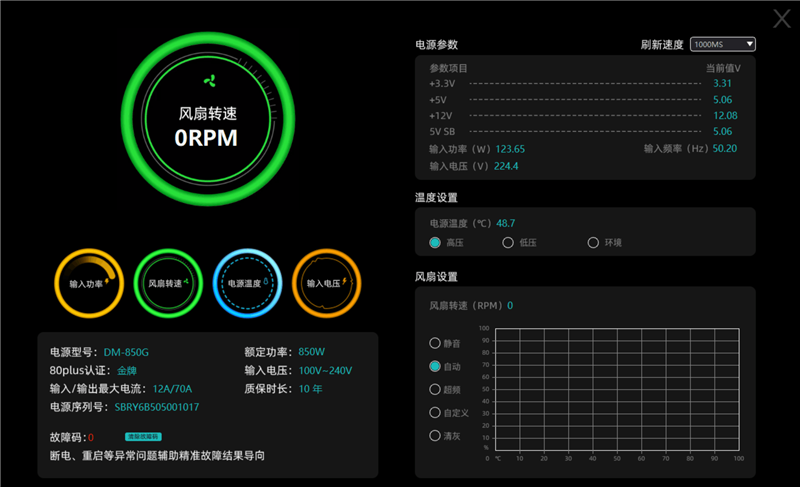Click the input voltage value 224.4
800x487 pixels.
pos(506,166)
